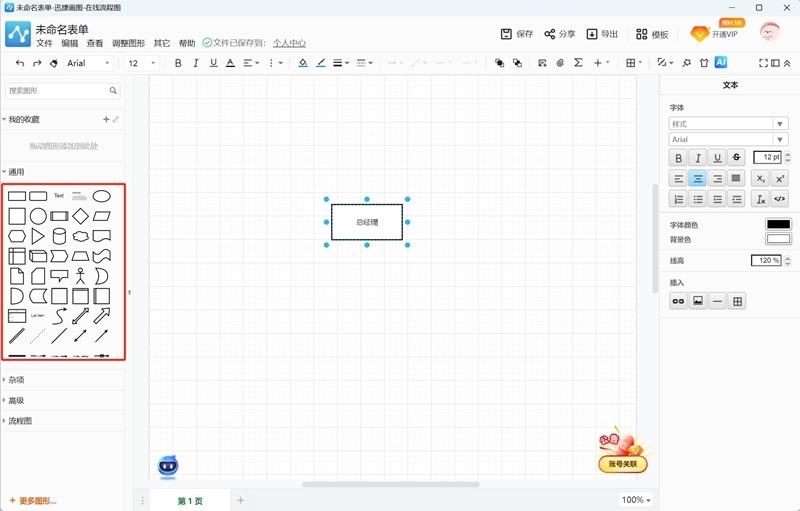The height and width of the screenshot is (511, 800).
Task: Select the ellipse shape in General palette
Action: [102, 196]
